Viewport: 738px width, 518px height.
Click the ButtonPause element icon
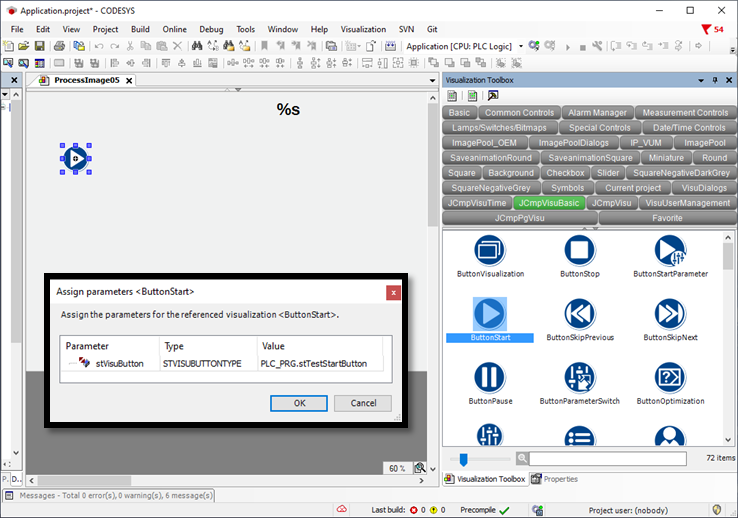click(489, 378)
